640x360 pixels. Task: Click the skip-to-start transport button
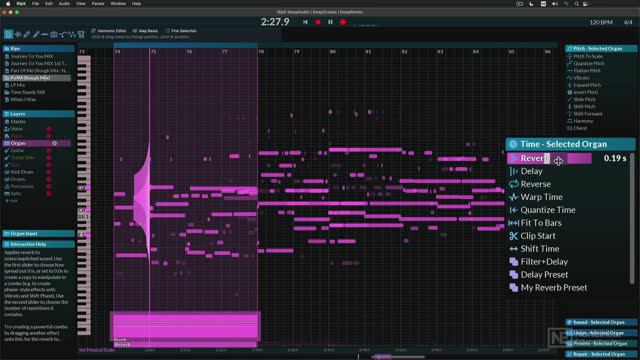coord(305,22)
